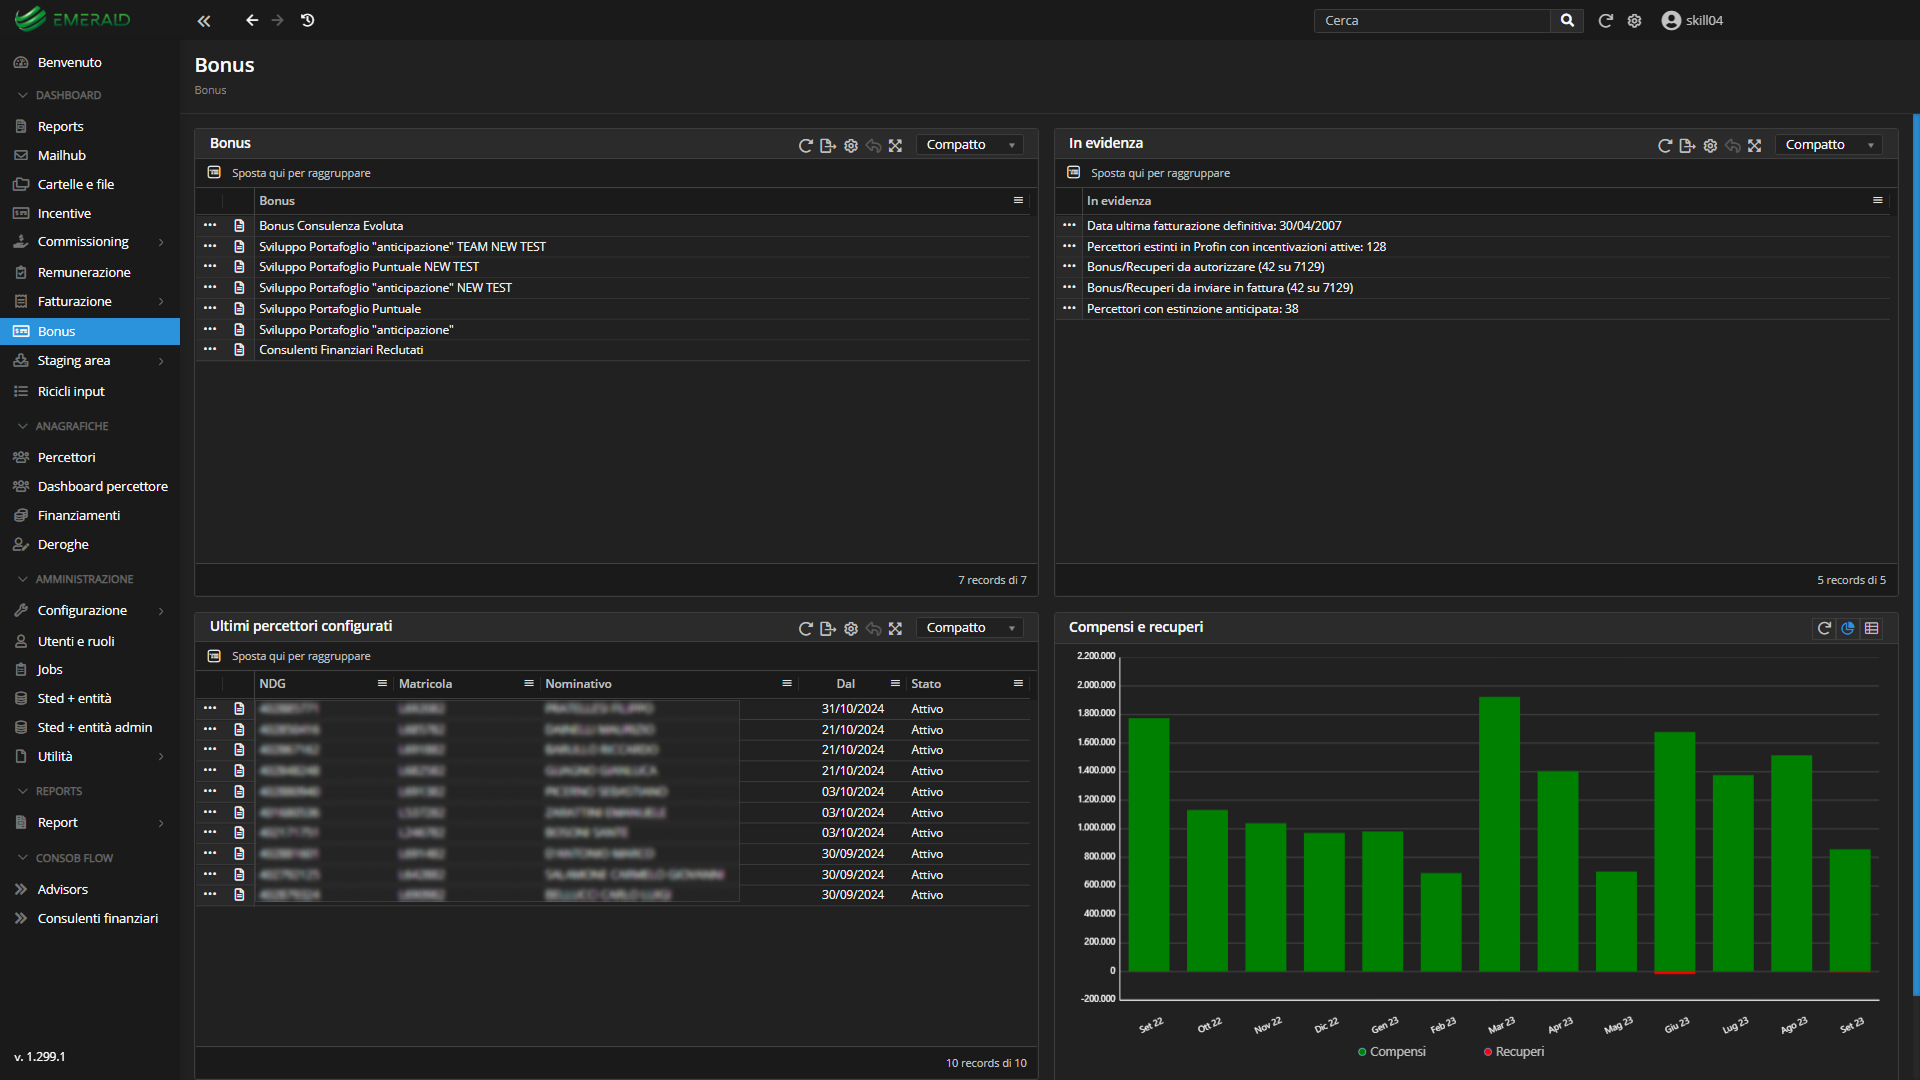Open top bar settings gear

1634,20
